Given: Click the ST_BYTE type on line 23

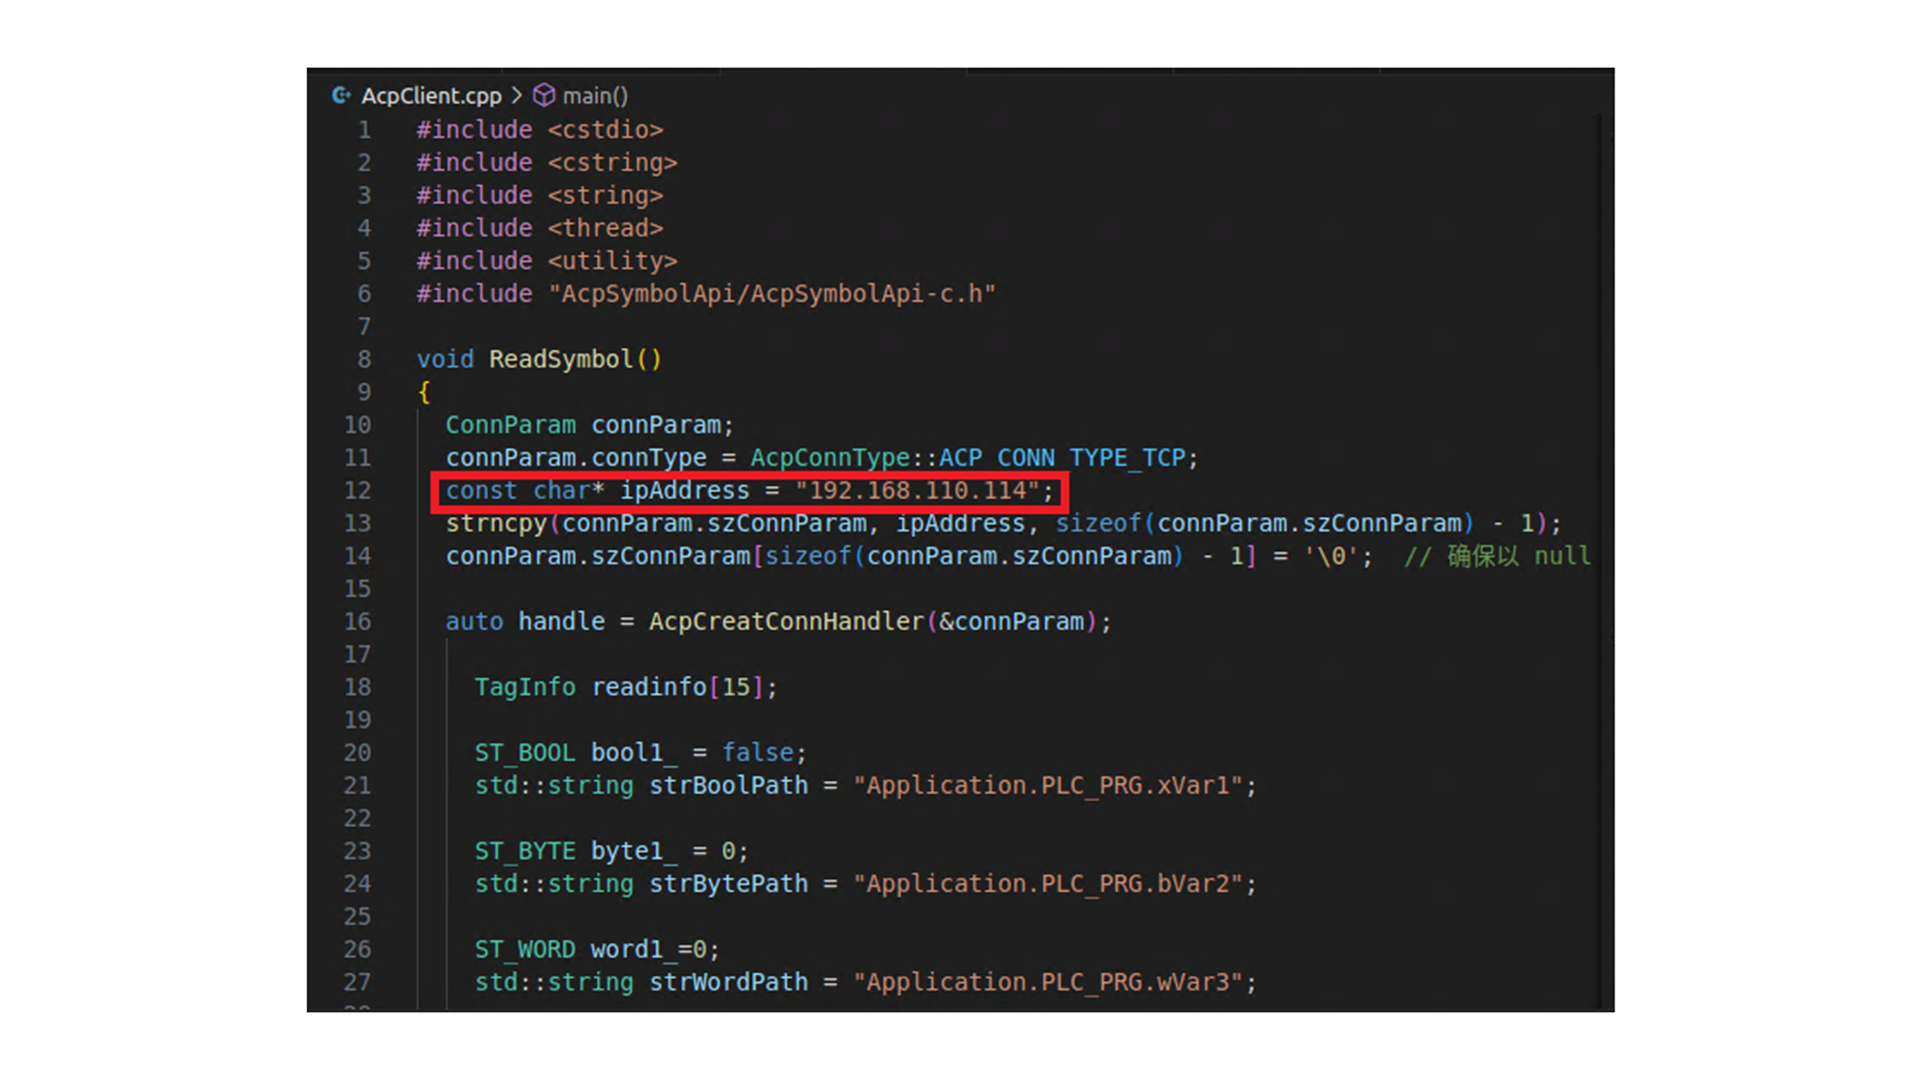Looking at the screenshot, I should click(x=524, y=851).
